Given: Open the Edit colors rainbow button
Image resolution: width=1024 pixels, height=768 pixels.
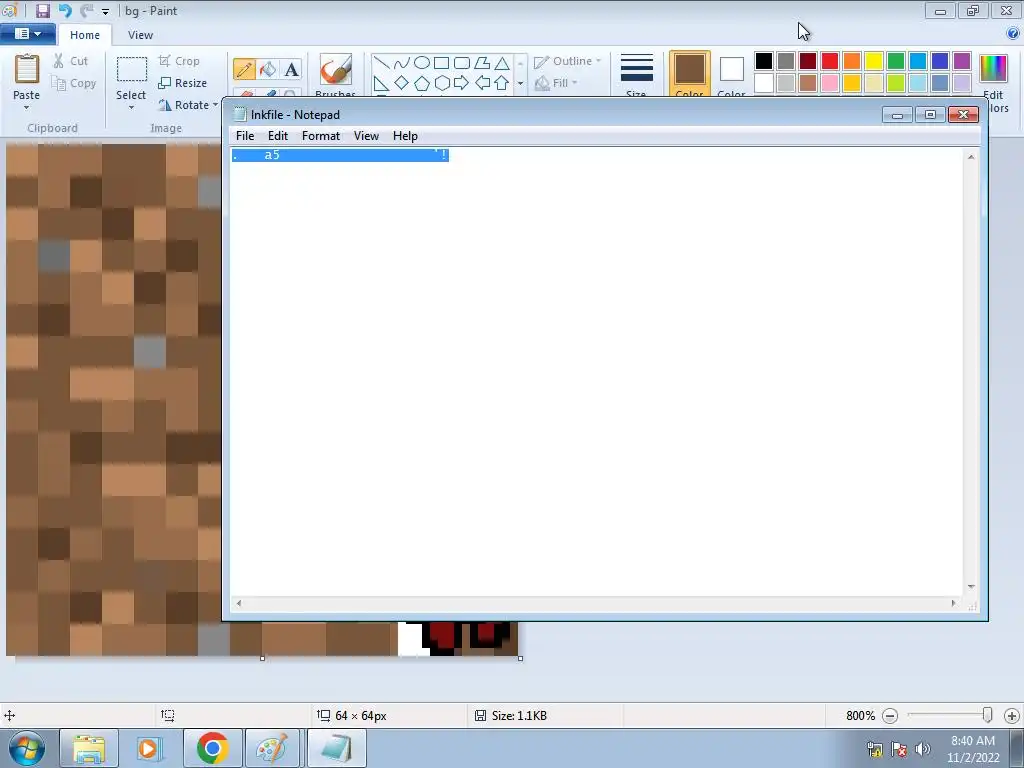Looking at the screenshot, I should (x=994, y=83).
